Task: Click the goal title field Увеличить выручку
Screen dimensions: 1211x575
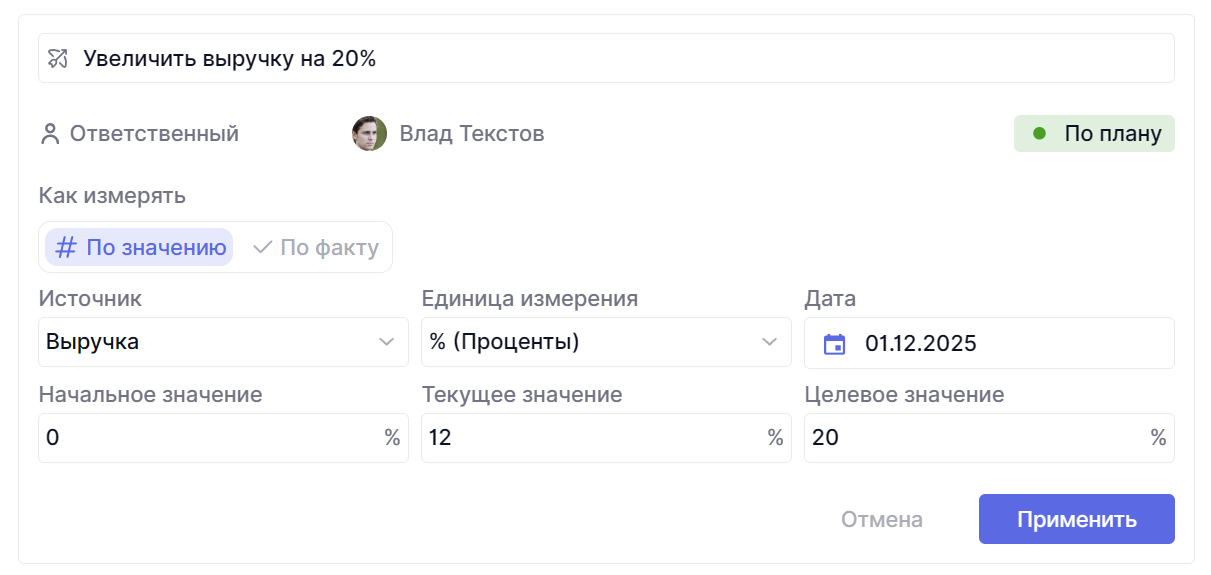Action: click(x=600, y=59)
